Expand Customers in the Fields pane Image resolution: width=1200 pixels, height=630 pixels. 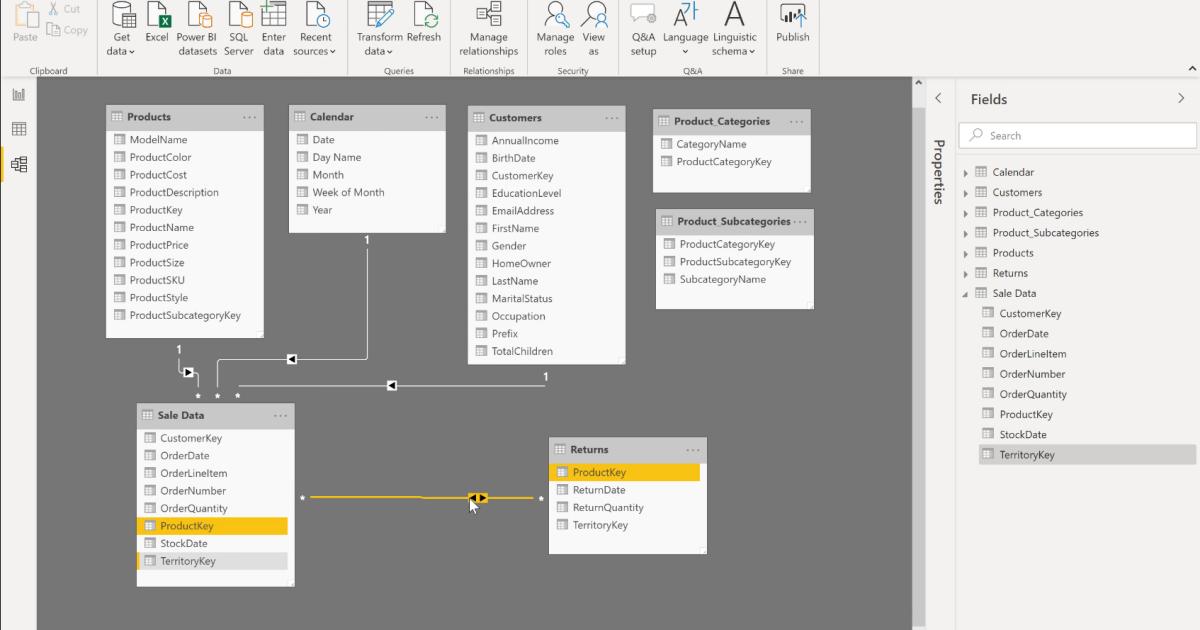tap(964, 192)
